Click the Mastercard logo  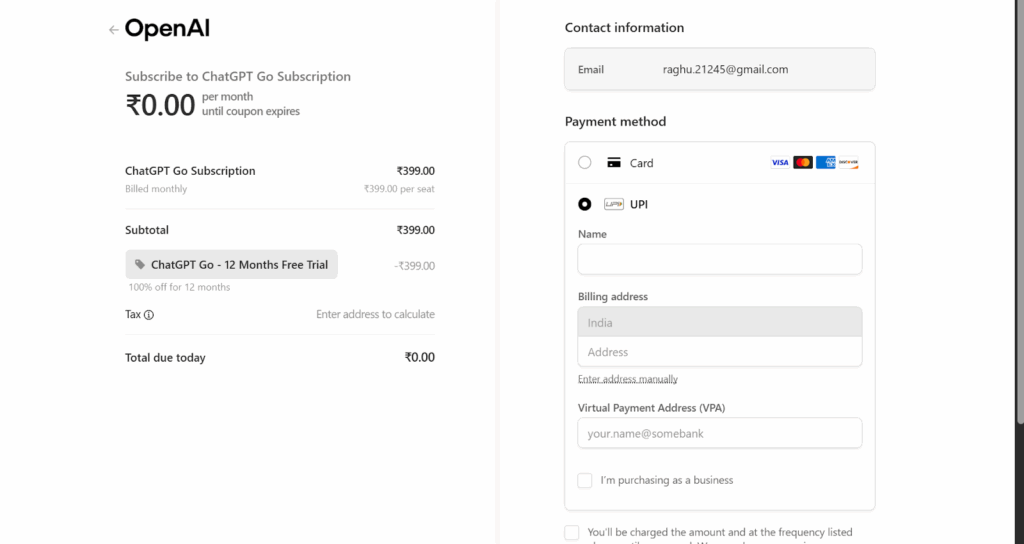click(803, 163)
